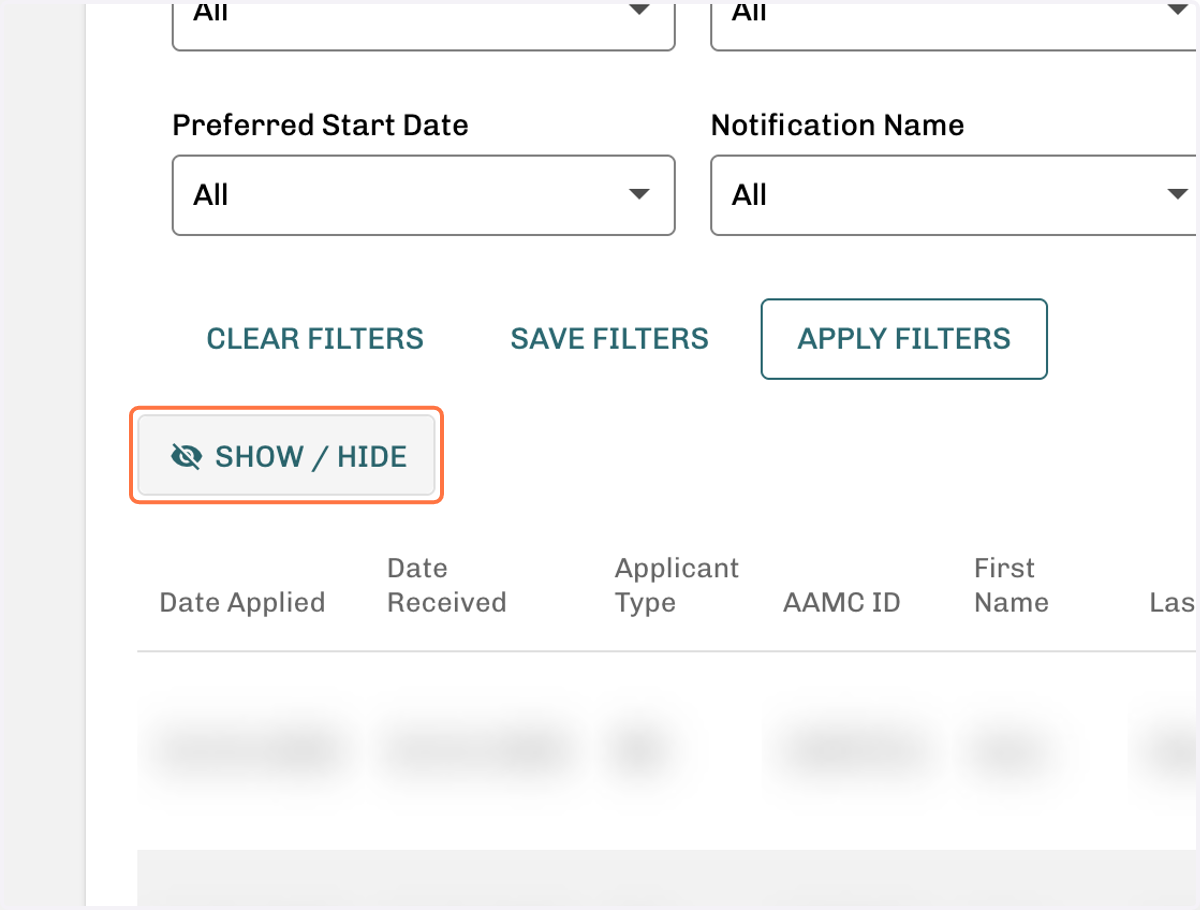Screen dimensions: 1200x910
Task: Click the Preferred Start Date label
Action: [x=320, y=125]
